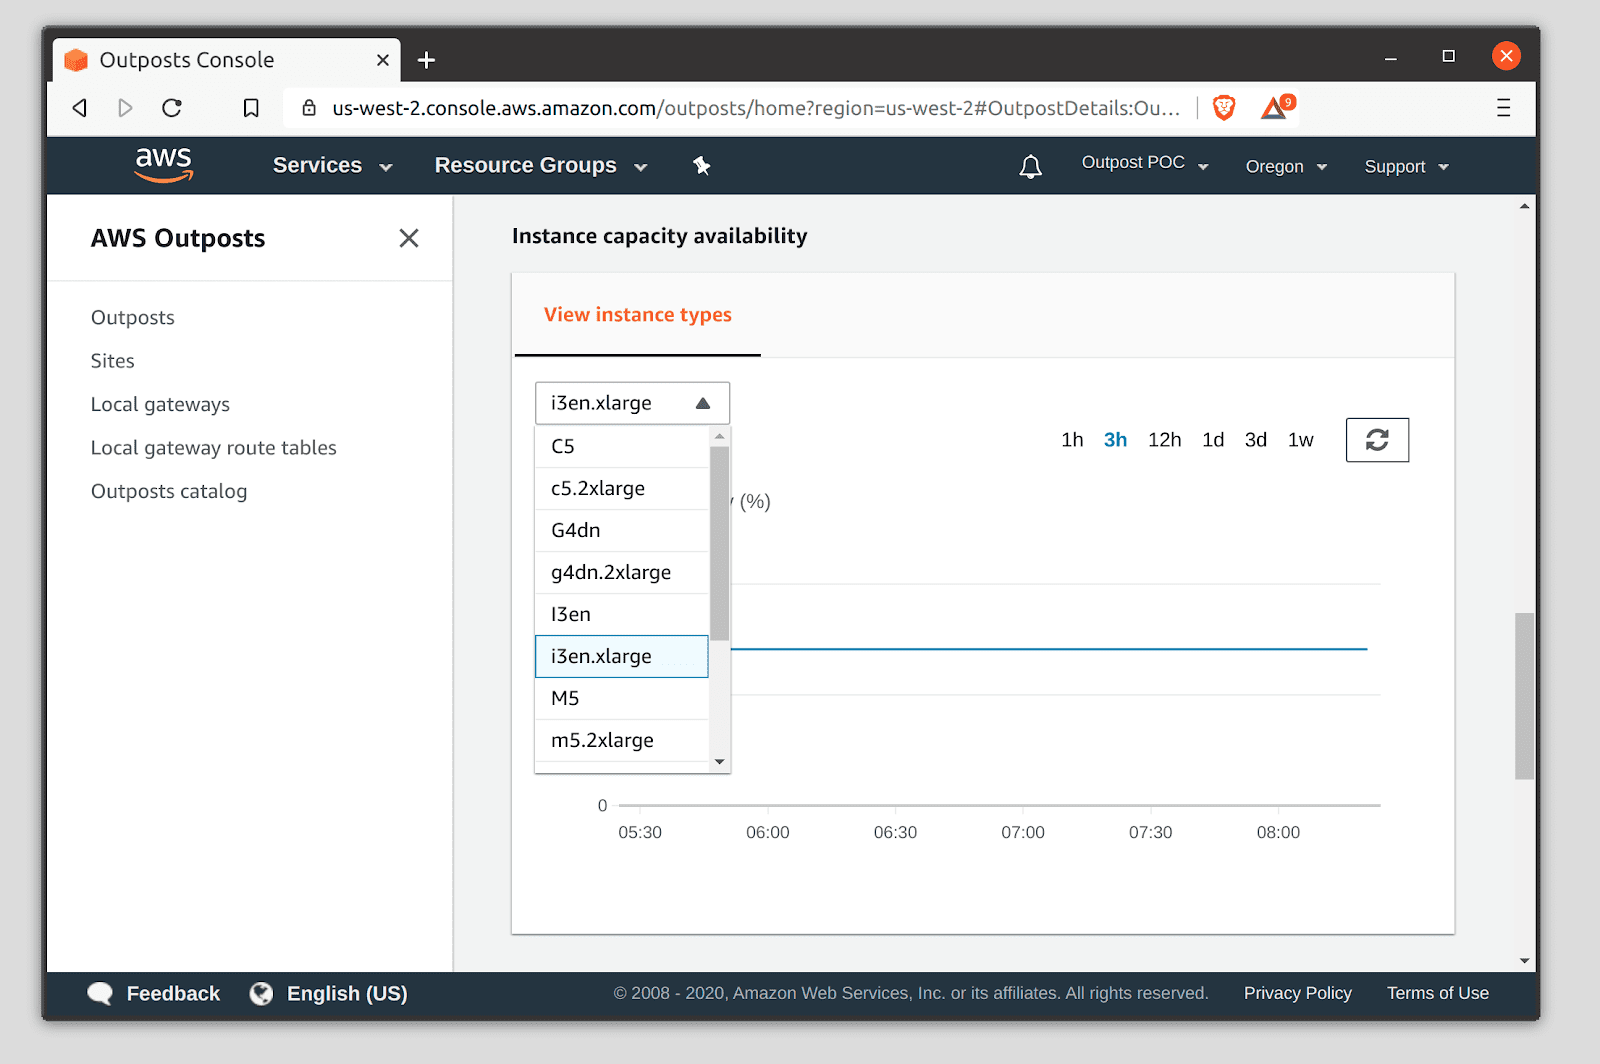The width and height of the screenshot is (1600, 1064).
Task: Select M5 instance family
Action: (x=622, y=698)
